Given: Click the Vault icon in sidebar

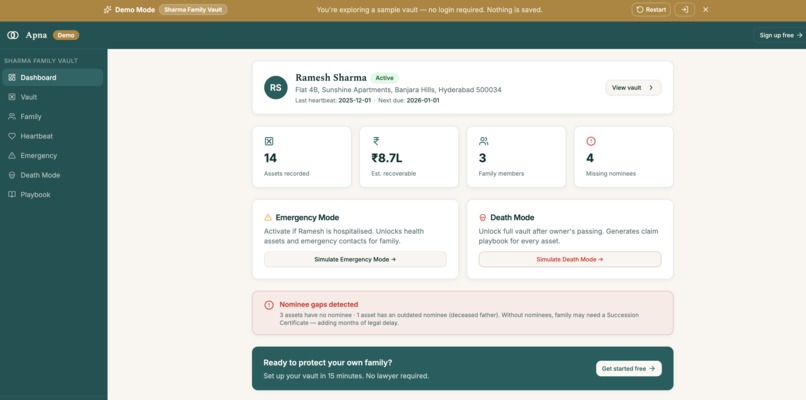Looking at the screenshot, I should [12, 97].
